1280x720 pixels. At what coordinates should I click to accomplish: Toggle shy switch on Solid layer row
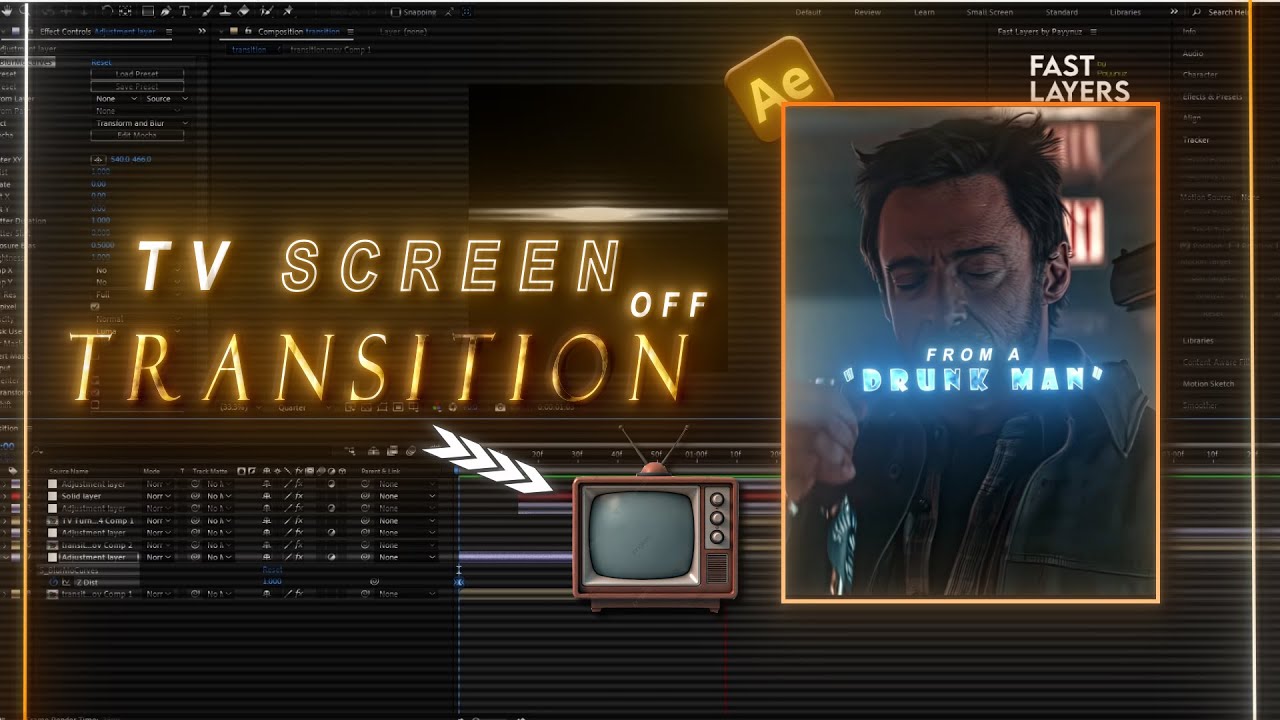266,496
